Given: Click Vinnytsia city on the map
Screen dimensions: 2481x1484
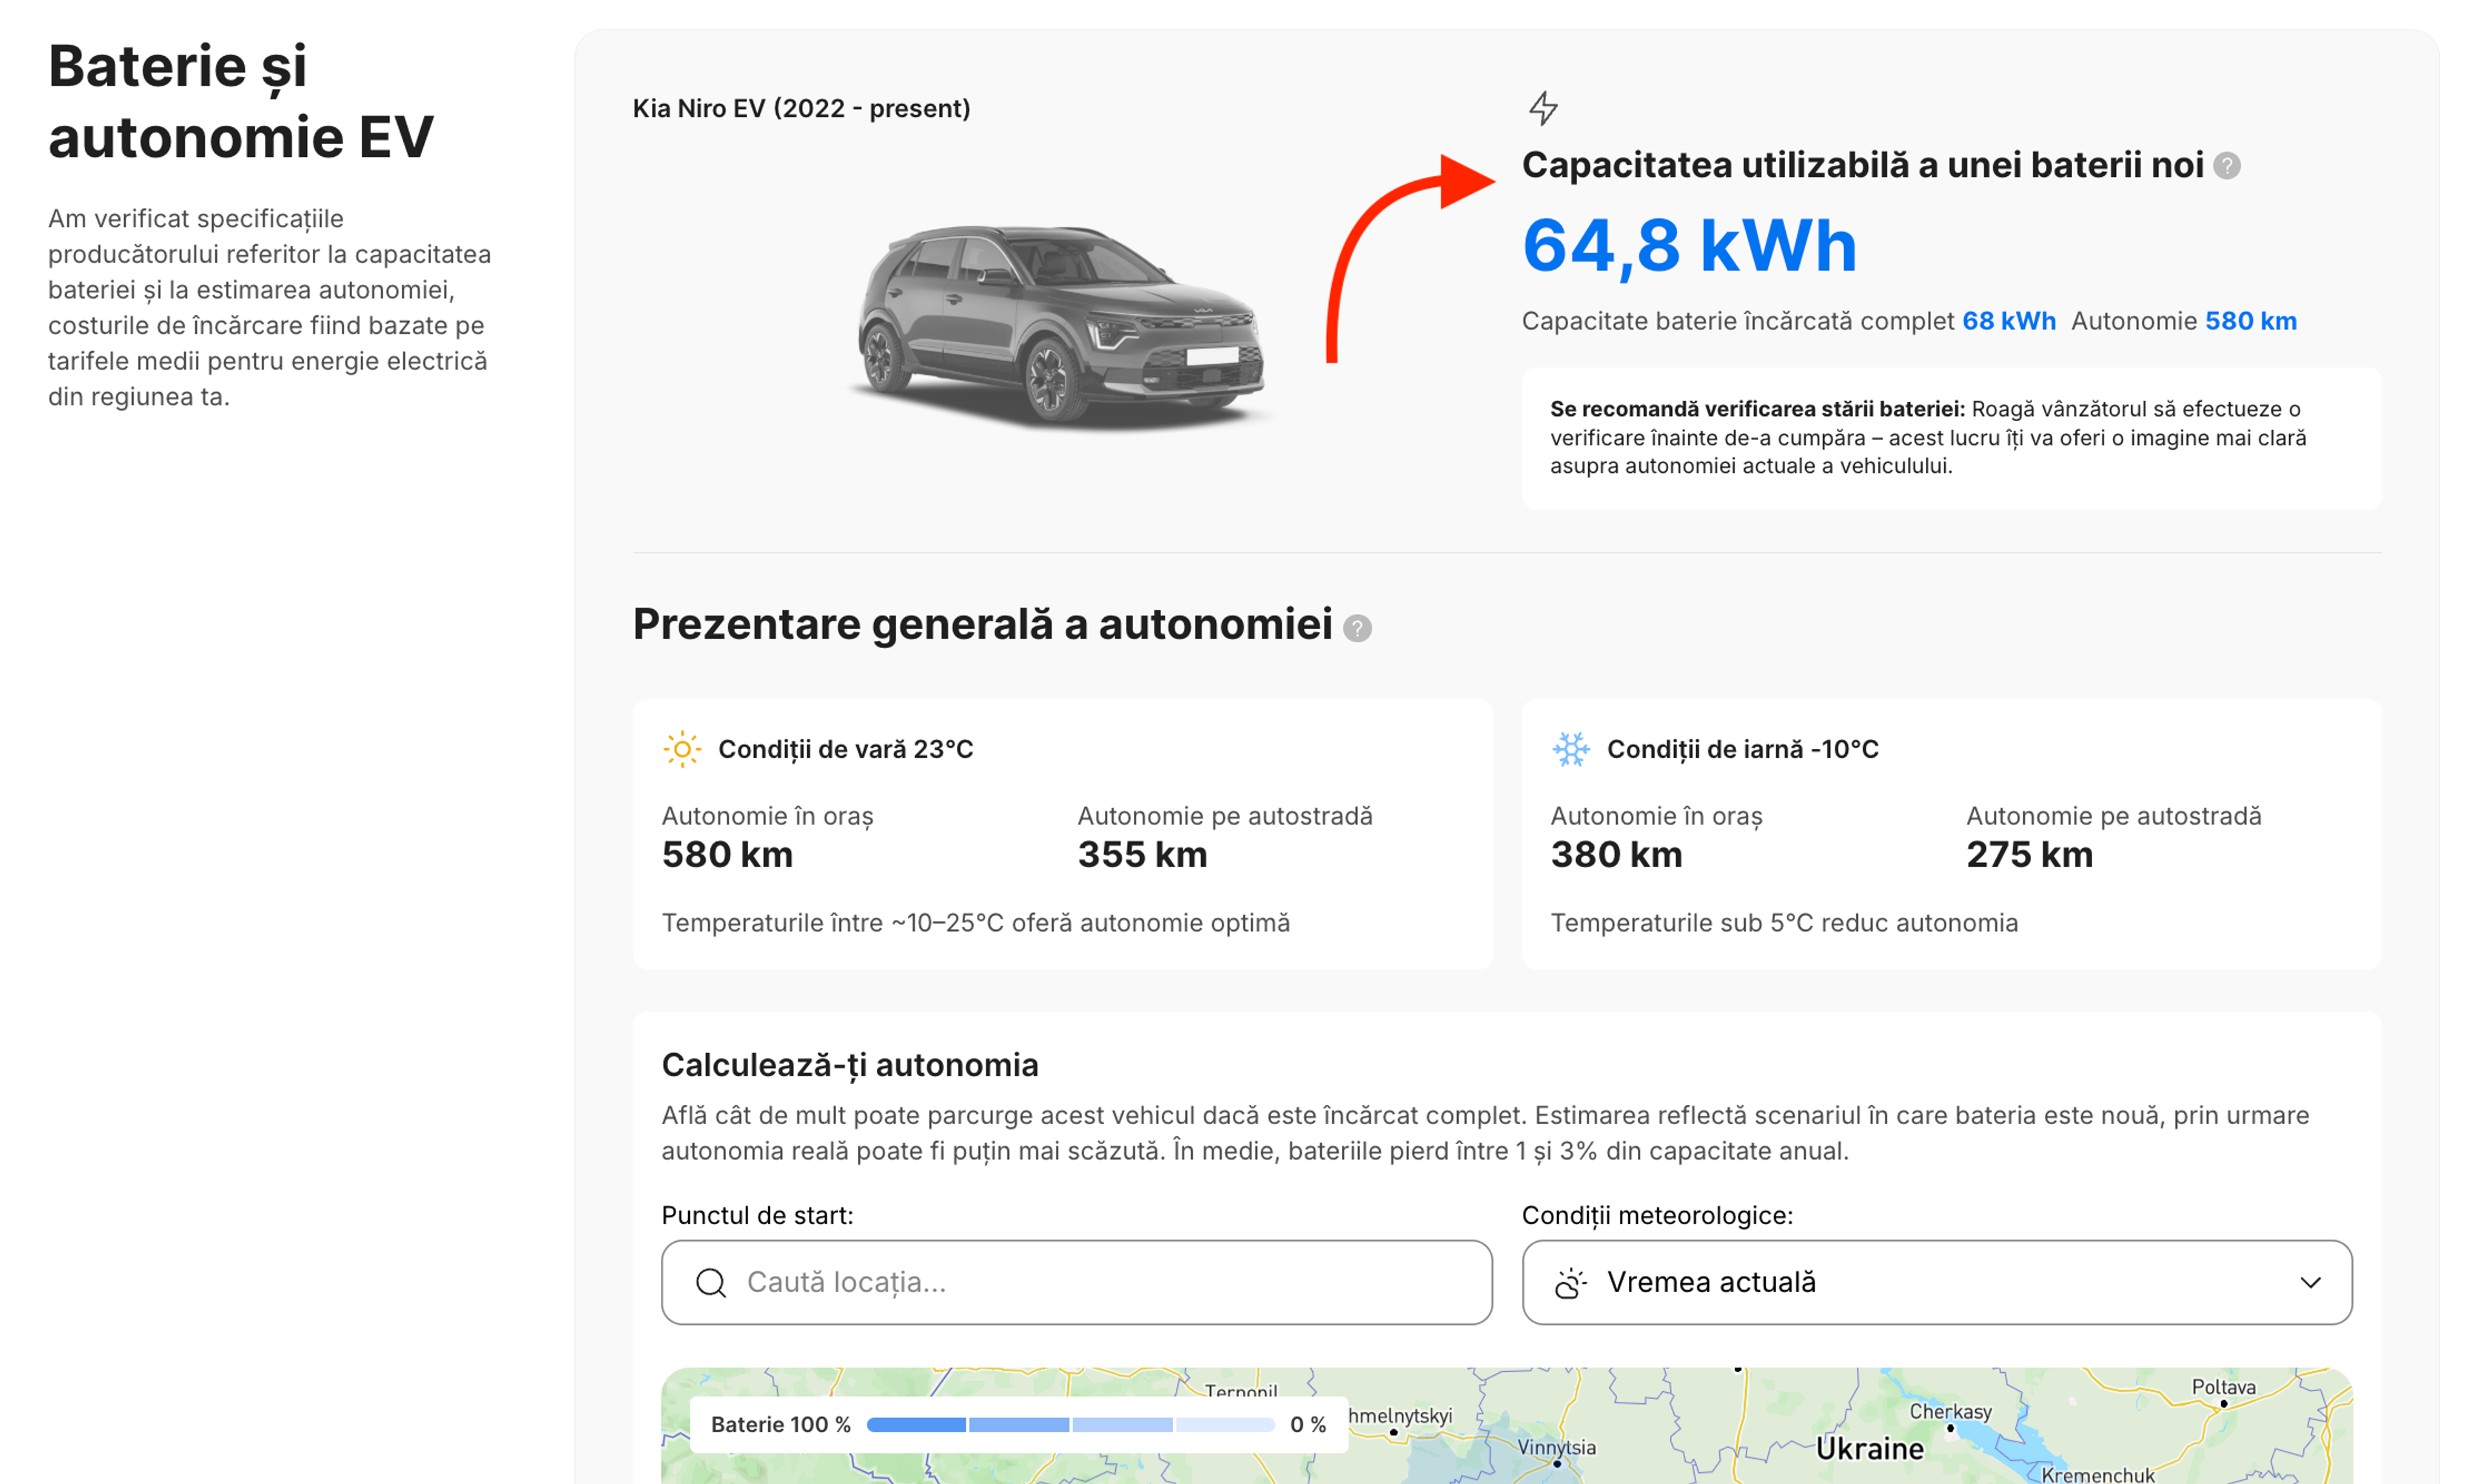Looking at the screenshot, I should (x=1556, y=1448).
